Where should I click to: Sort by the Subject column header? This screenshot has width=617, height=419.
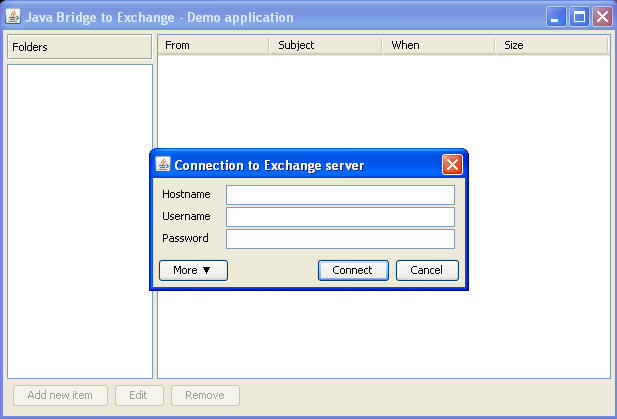pos(325,45)
